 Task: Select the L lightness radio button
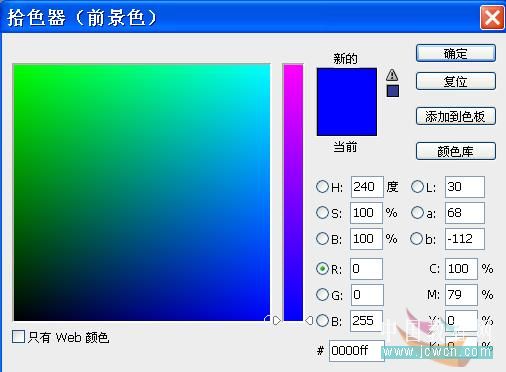pos(417,187)
